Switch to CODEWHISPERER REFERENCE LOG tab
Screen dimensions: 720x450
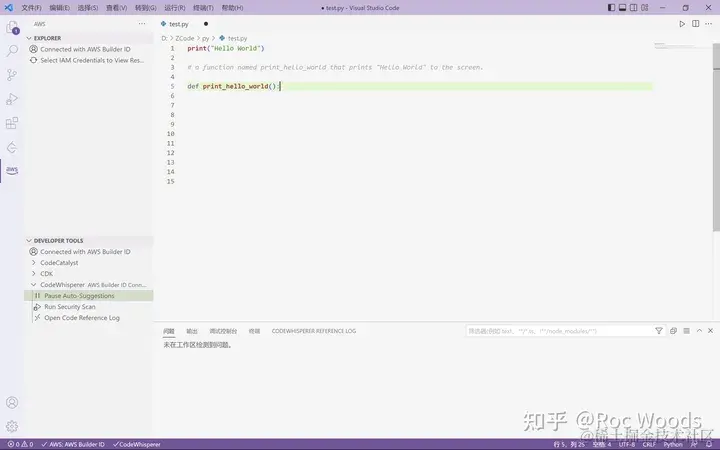point(314,331)
